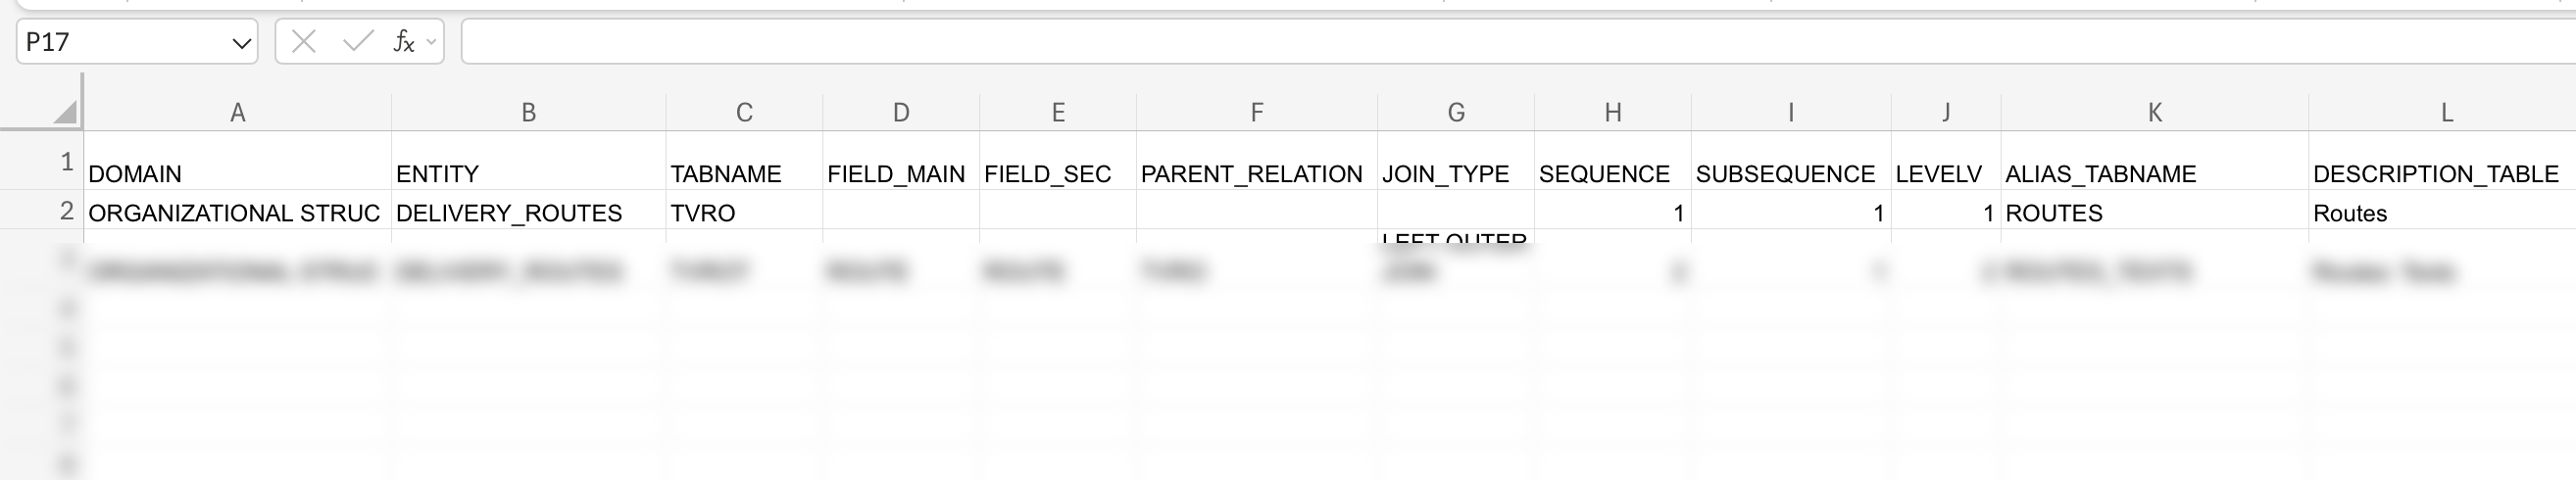
Task: Open the Insert Function fx dialog
Action: pyautogui.click(x=403, y=42)
